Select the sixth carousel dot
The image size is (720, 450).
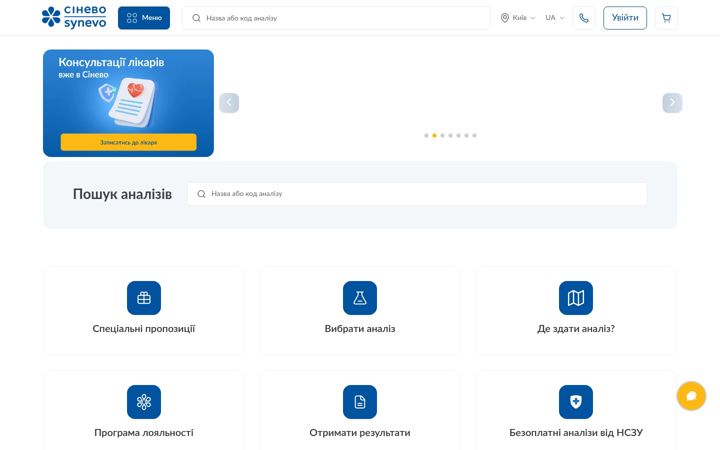coord(467,135)
